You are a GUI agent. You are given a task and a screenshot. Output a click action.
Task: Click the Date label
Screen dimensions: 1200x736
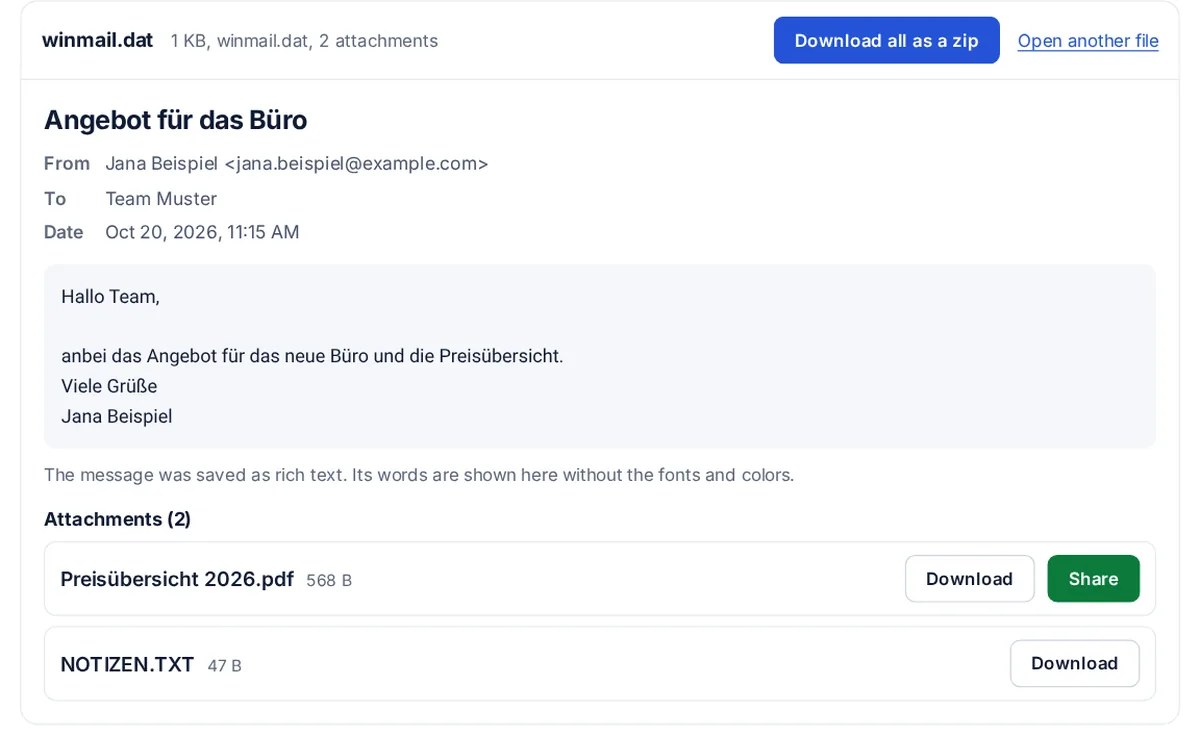point(63,232)
